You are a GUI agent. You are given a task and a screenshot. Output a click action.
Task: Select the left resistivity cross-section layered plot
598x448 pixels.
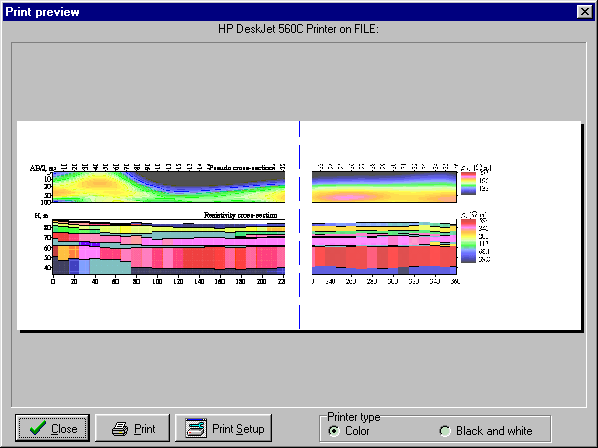tap(169, 247)
